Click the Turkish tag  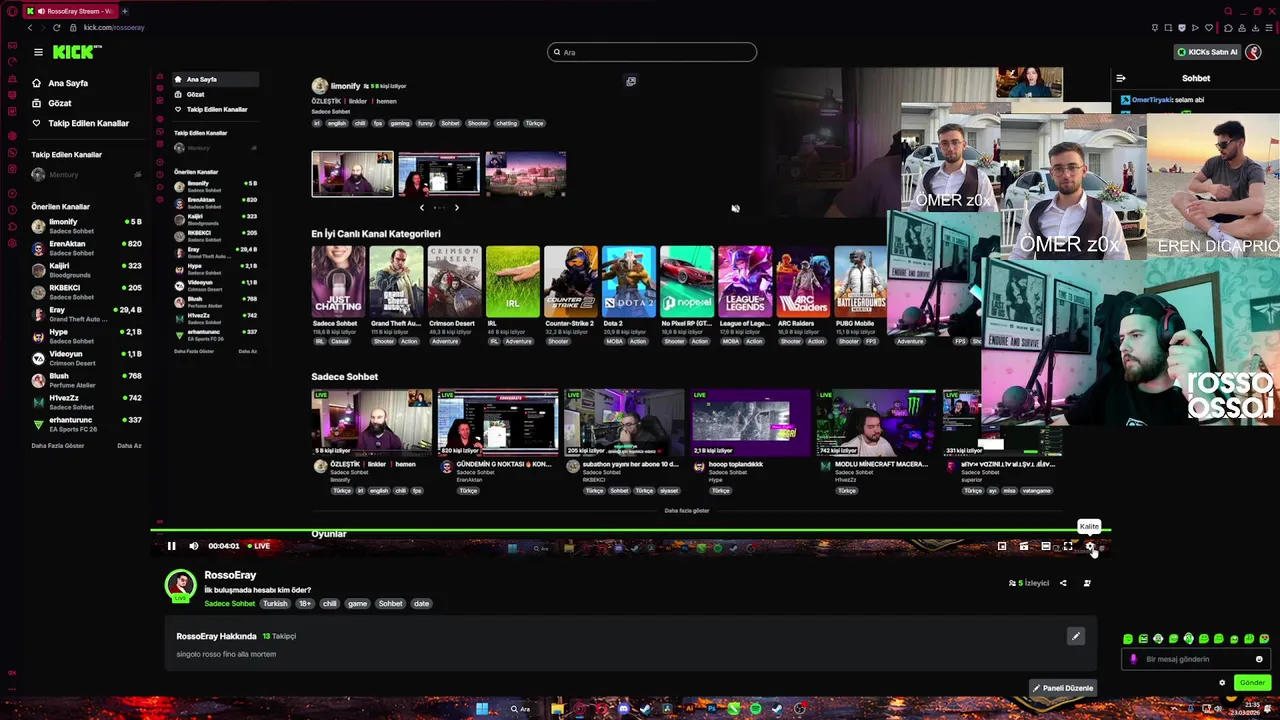click(275, 604)
